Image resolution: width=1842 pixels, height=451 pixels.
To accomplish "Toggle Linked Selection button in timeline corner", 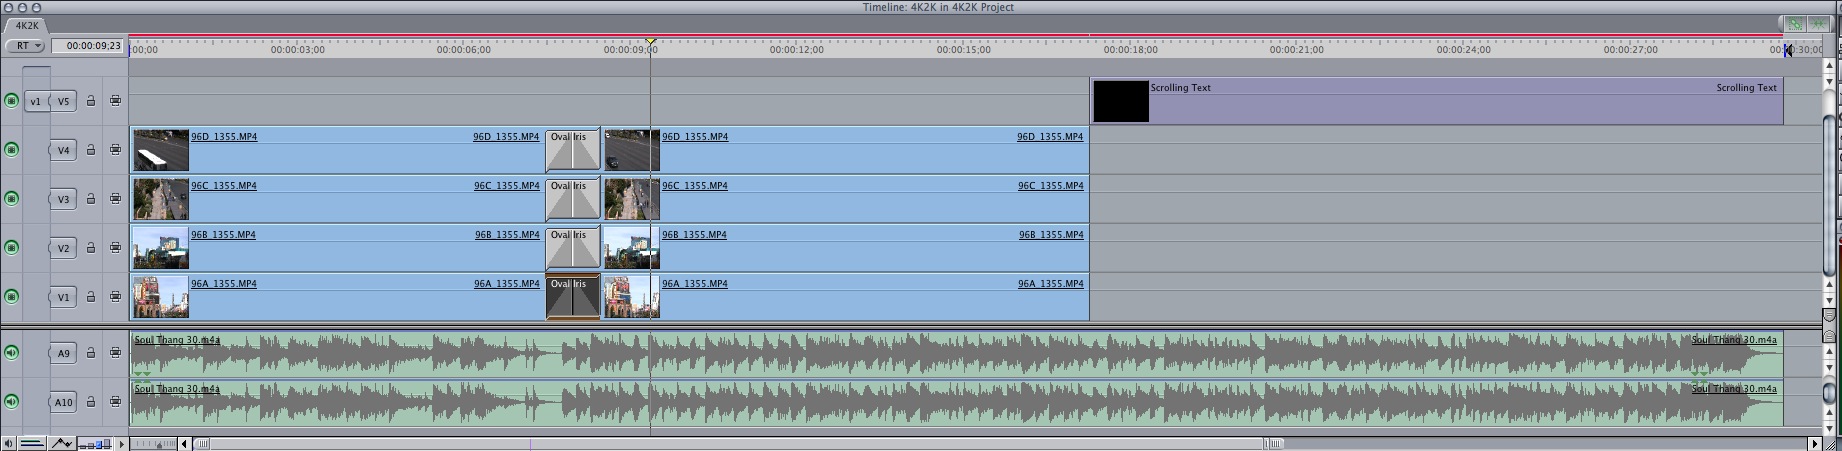I will (1795, 24).
